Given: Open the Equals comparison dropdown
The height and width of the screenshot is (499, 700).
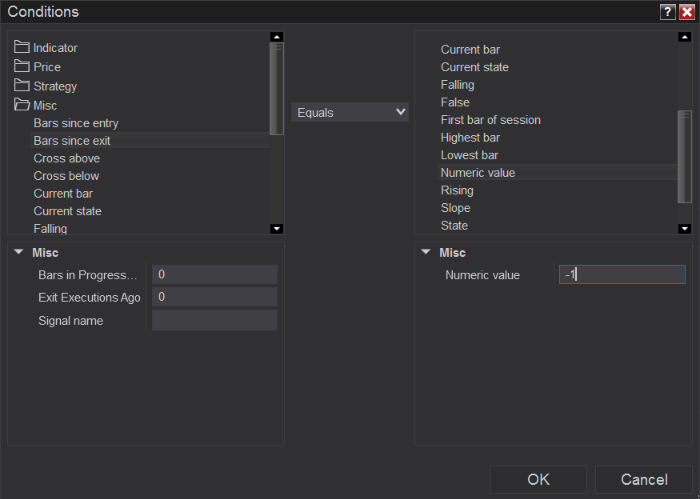Looking at the screenshot, I should [x=350, y=112].
